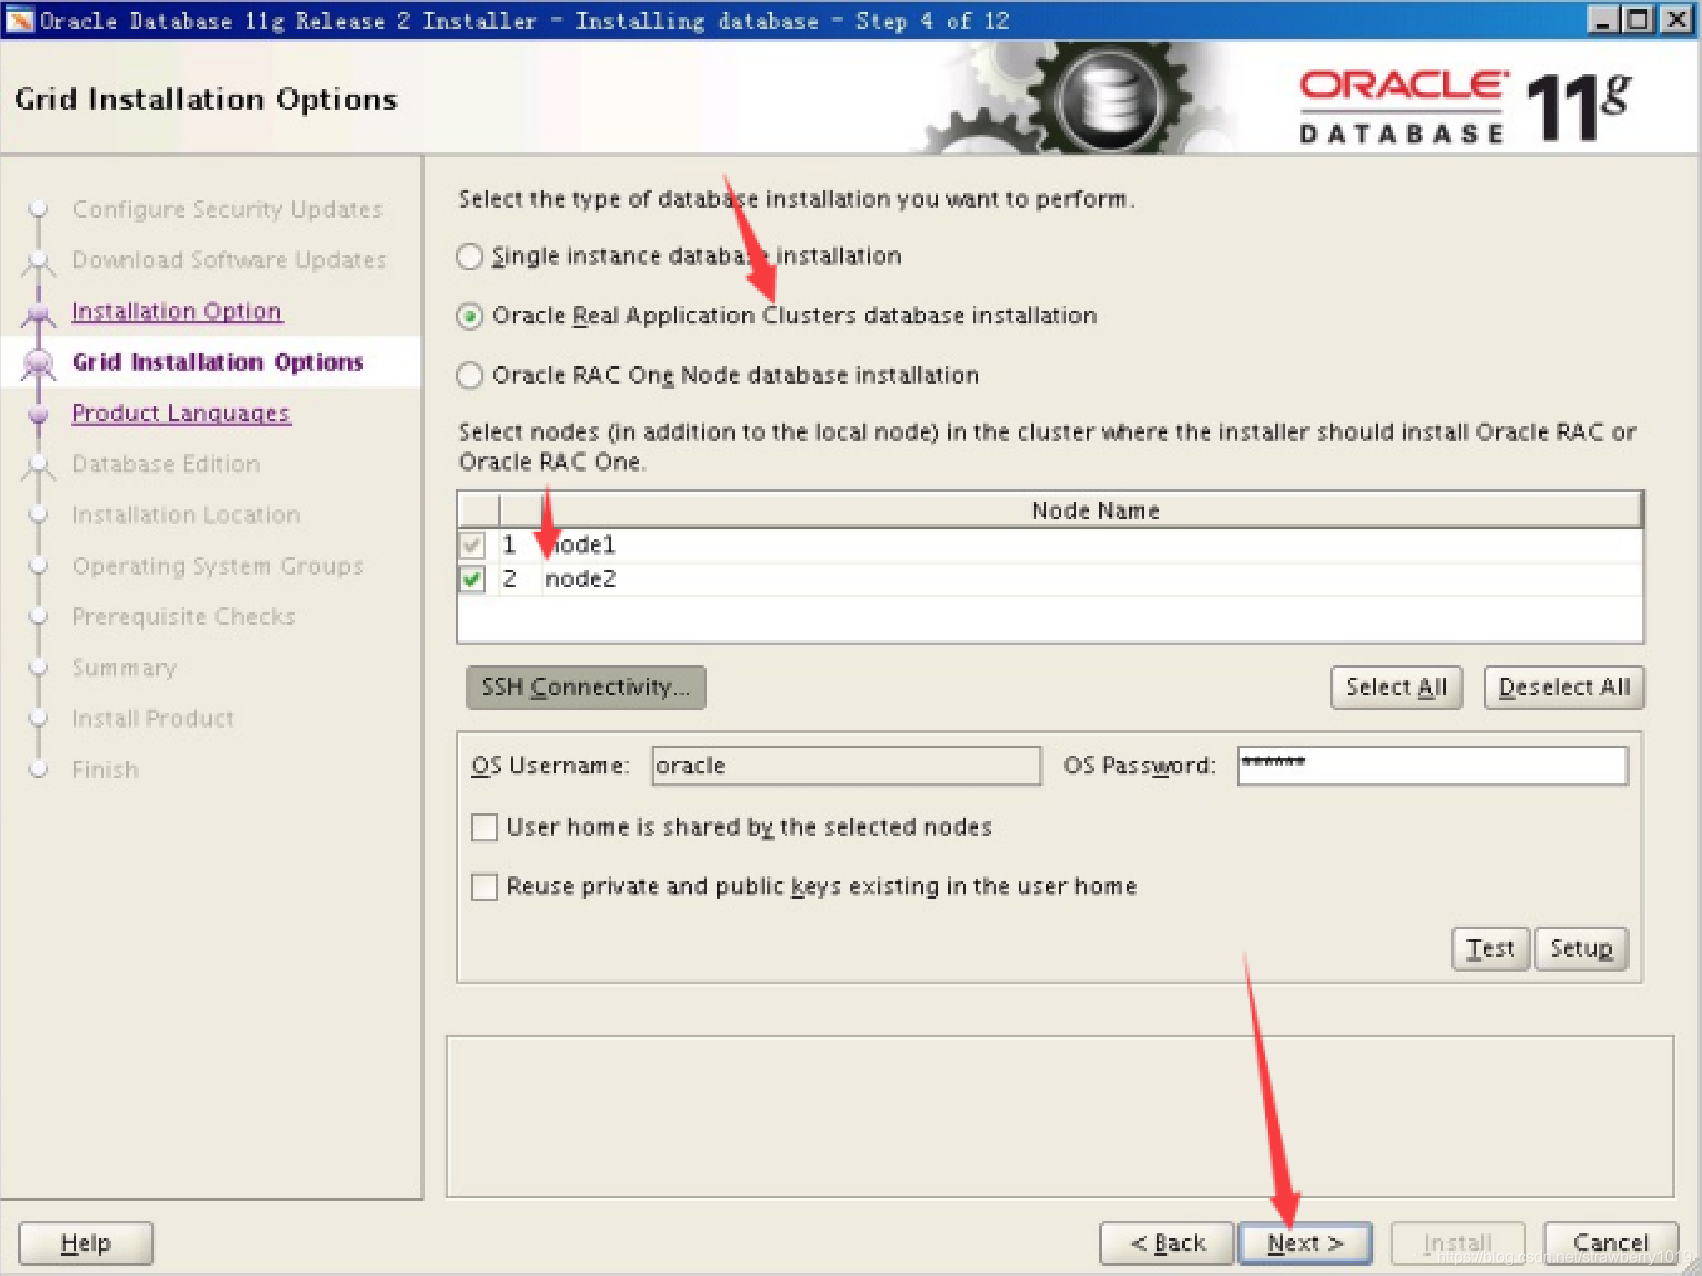
Task: Click the Configure Security Updates step
Action: [x=228, y=209]
